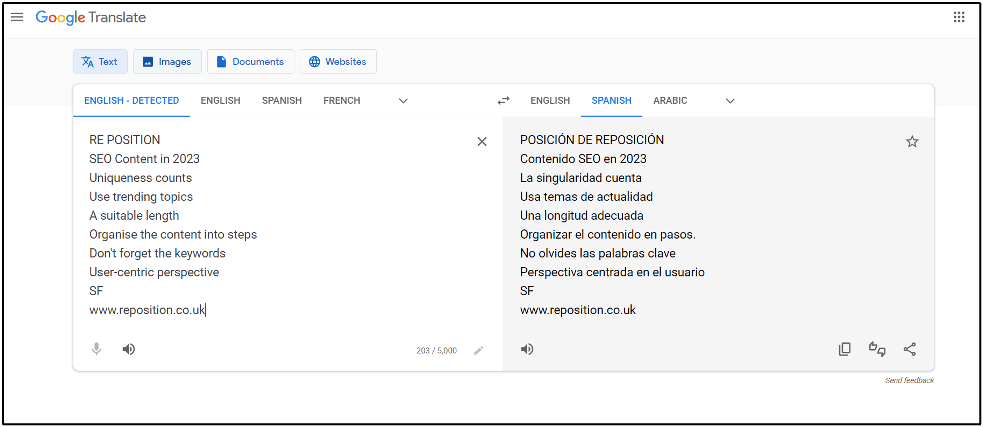
Task: Select the Text translation mode
Action: tap(100, 61)
